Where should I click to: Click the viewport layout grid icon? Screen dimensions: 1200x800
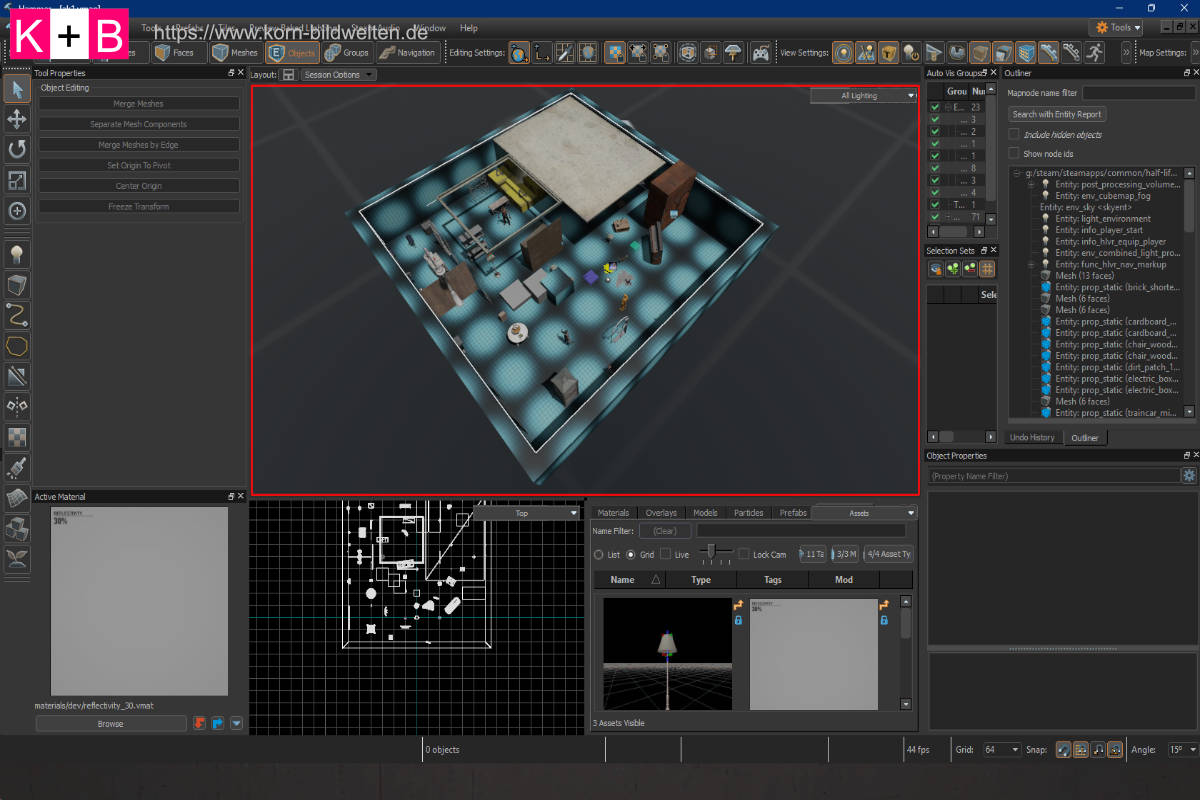tap(288, 74)
